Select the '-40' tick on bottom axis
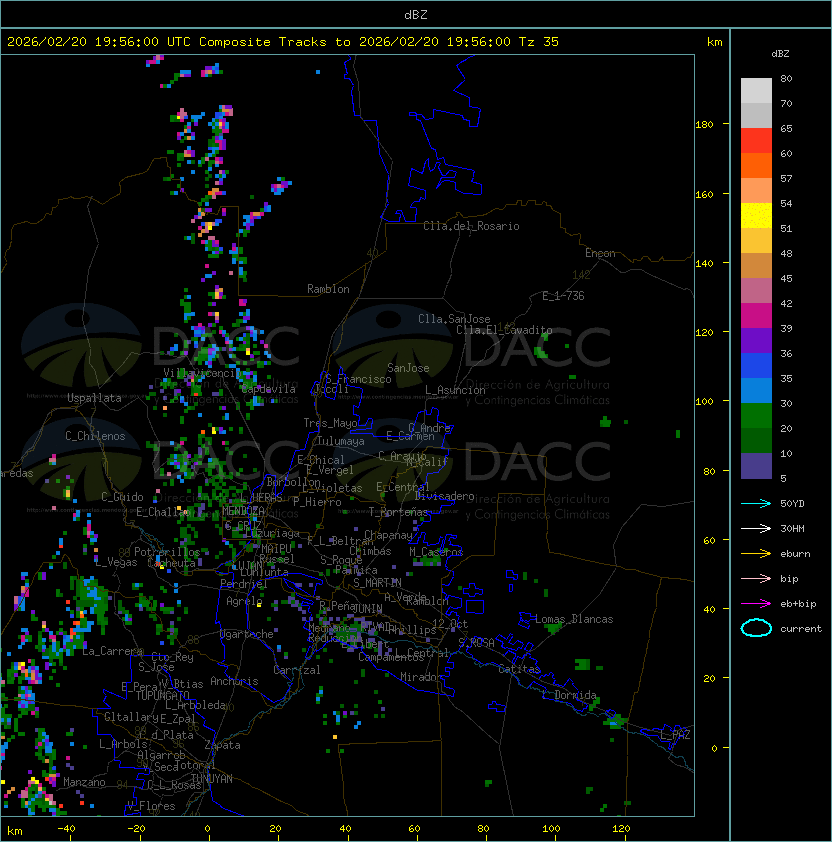The width and height of the screenshot is (832, 842). [66, 829]
